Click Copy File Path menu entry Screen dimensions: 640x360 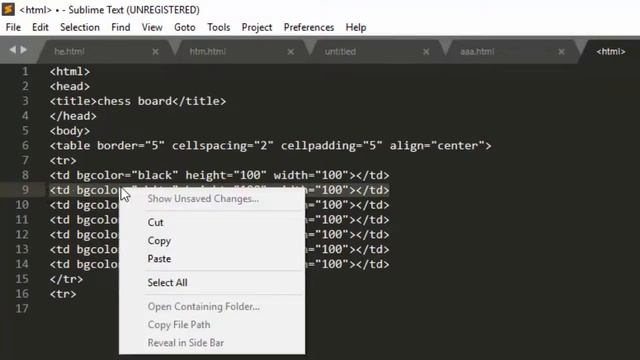179,325
